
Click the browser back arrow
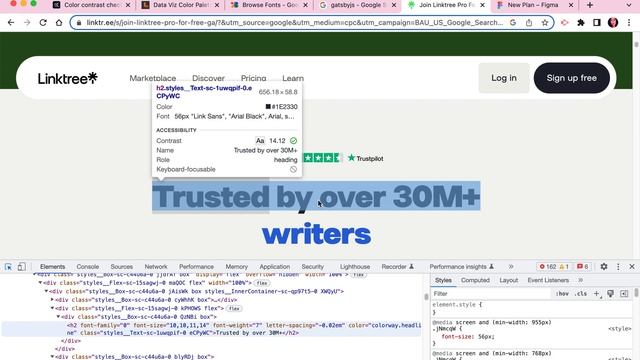point(11,22)
